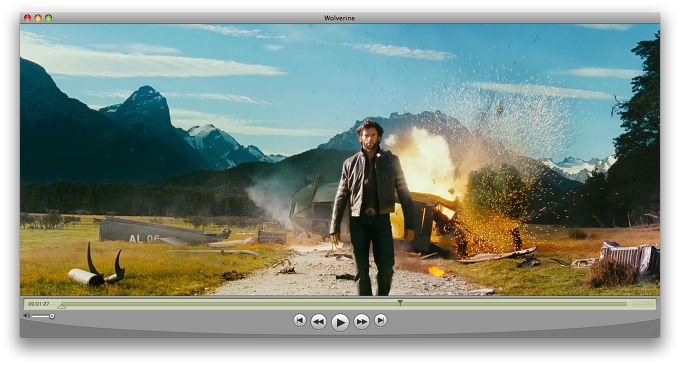This screenshot has width=680, height=365.
Task: Click the volume slider knob
Action: click(52, 316)
